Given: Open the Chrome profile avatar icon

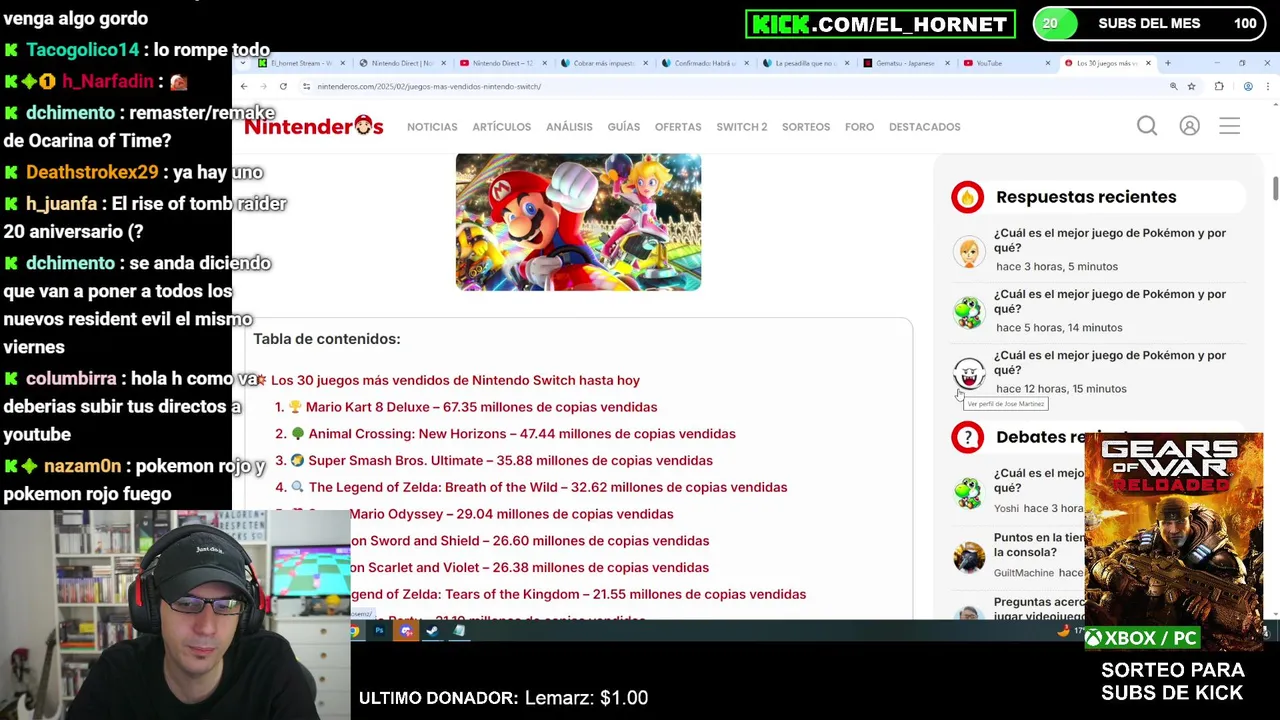Looking at the screenshot, I should 1248,86.
